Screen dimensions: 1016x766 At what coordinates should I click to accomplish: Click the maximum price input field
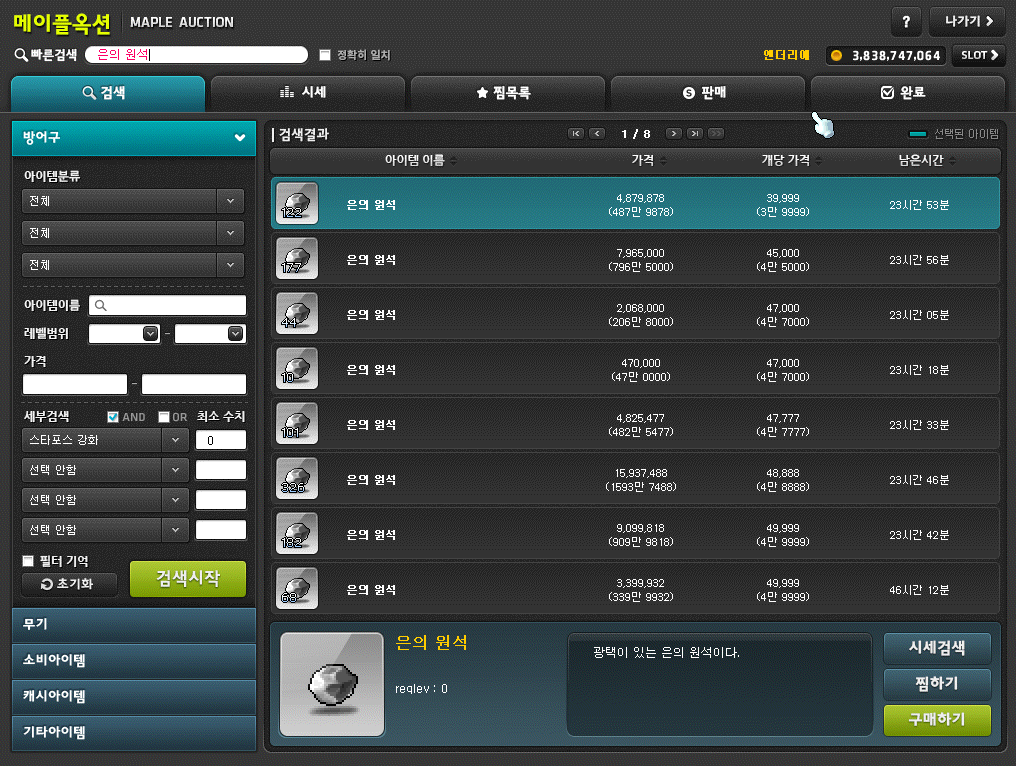point(194,384)
